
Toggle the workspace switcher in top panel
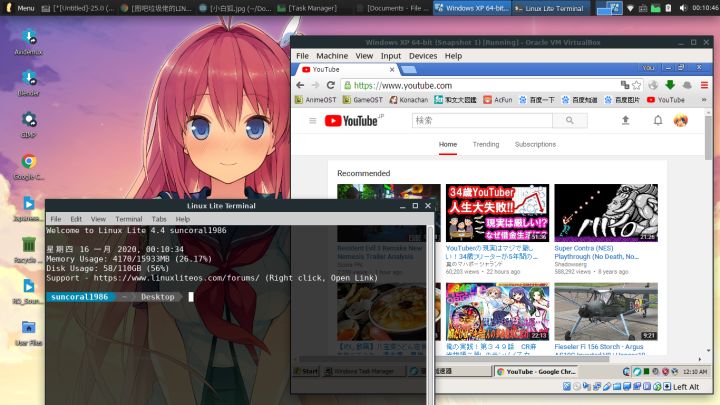[x=609, y=8]
